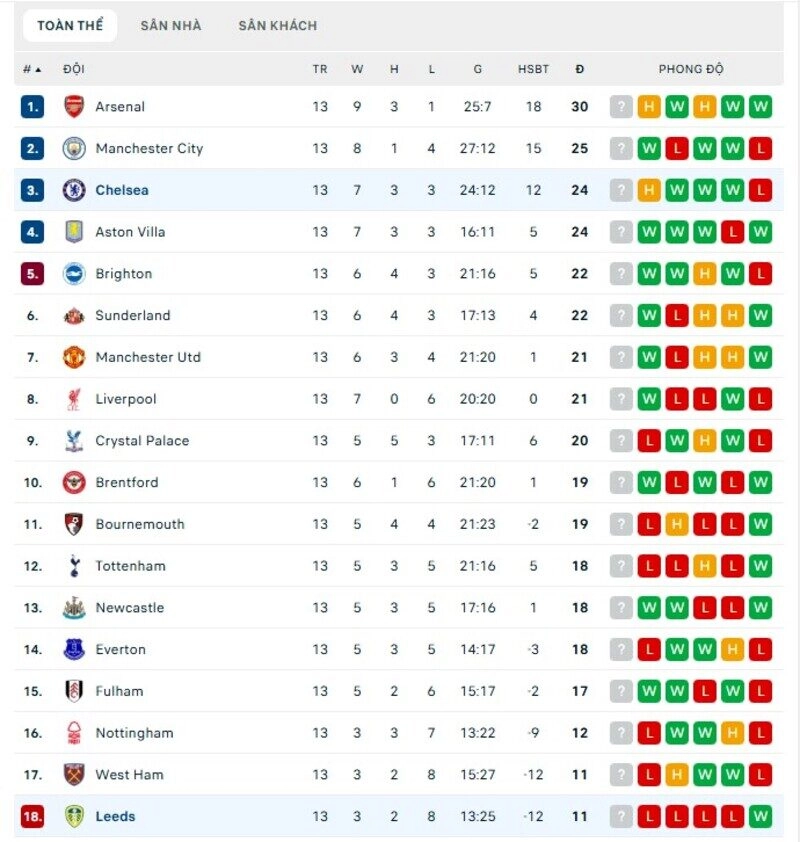Click the Sunderland team name

(x=135, y=315)
